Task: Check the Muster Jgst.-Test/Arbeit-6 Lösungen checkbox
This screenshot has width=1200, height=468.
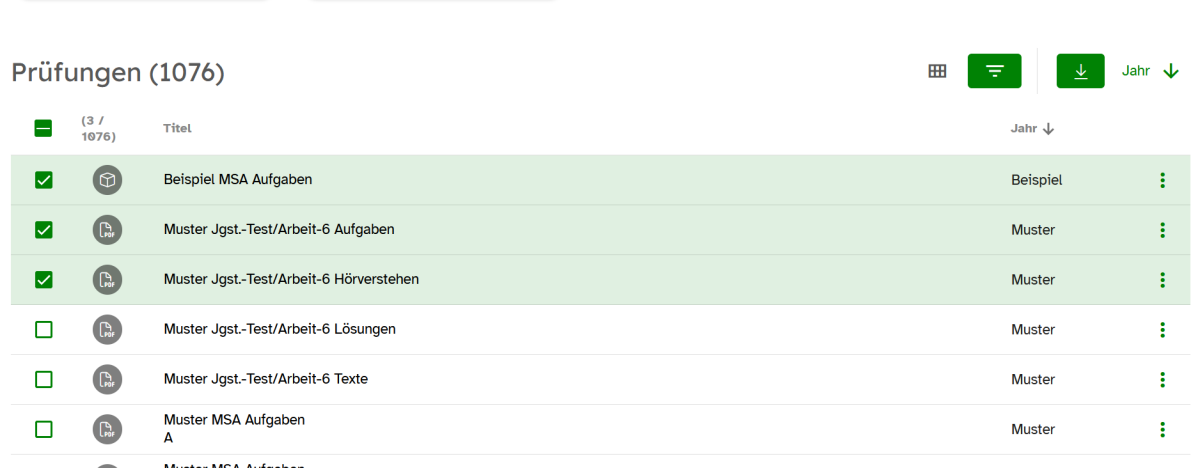Action: point(44,330)
